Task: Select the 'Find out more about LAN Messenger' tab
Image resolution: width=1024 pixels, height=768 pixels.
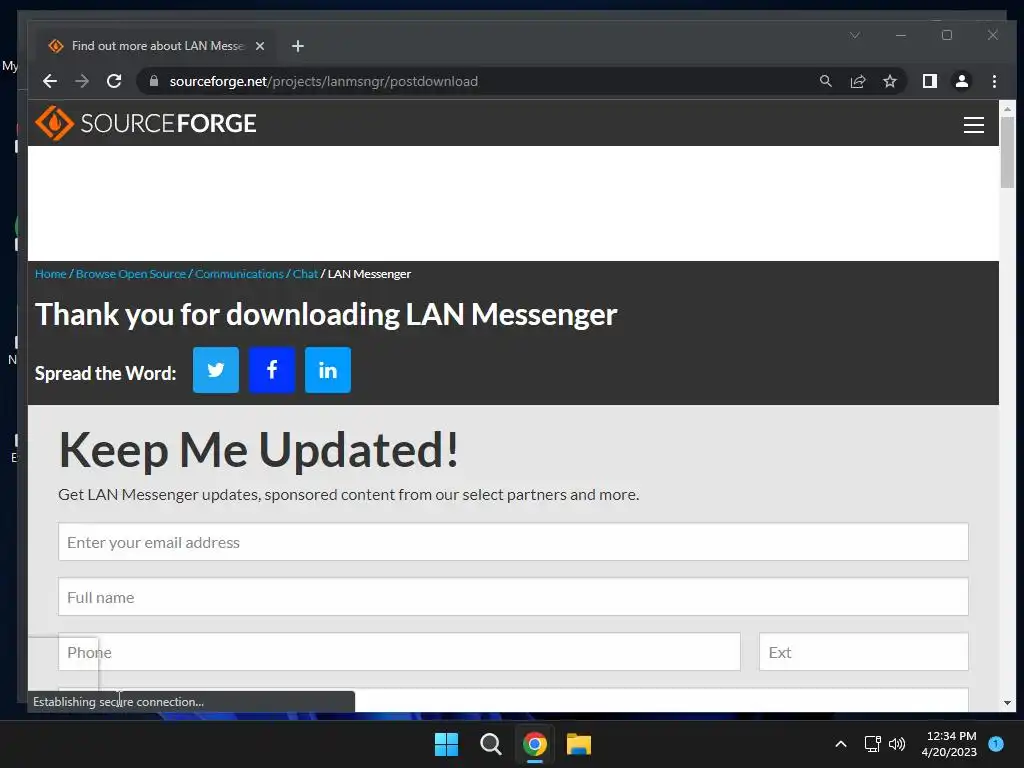Action: click(x=157, y=46)
